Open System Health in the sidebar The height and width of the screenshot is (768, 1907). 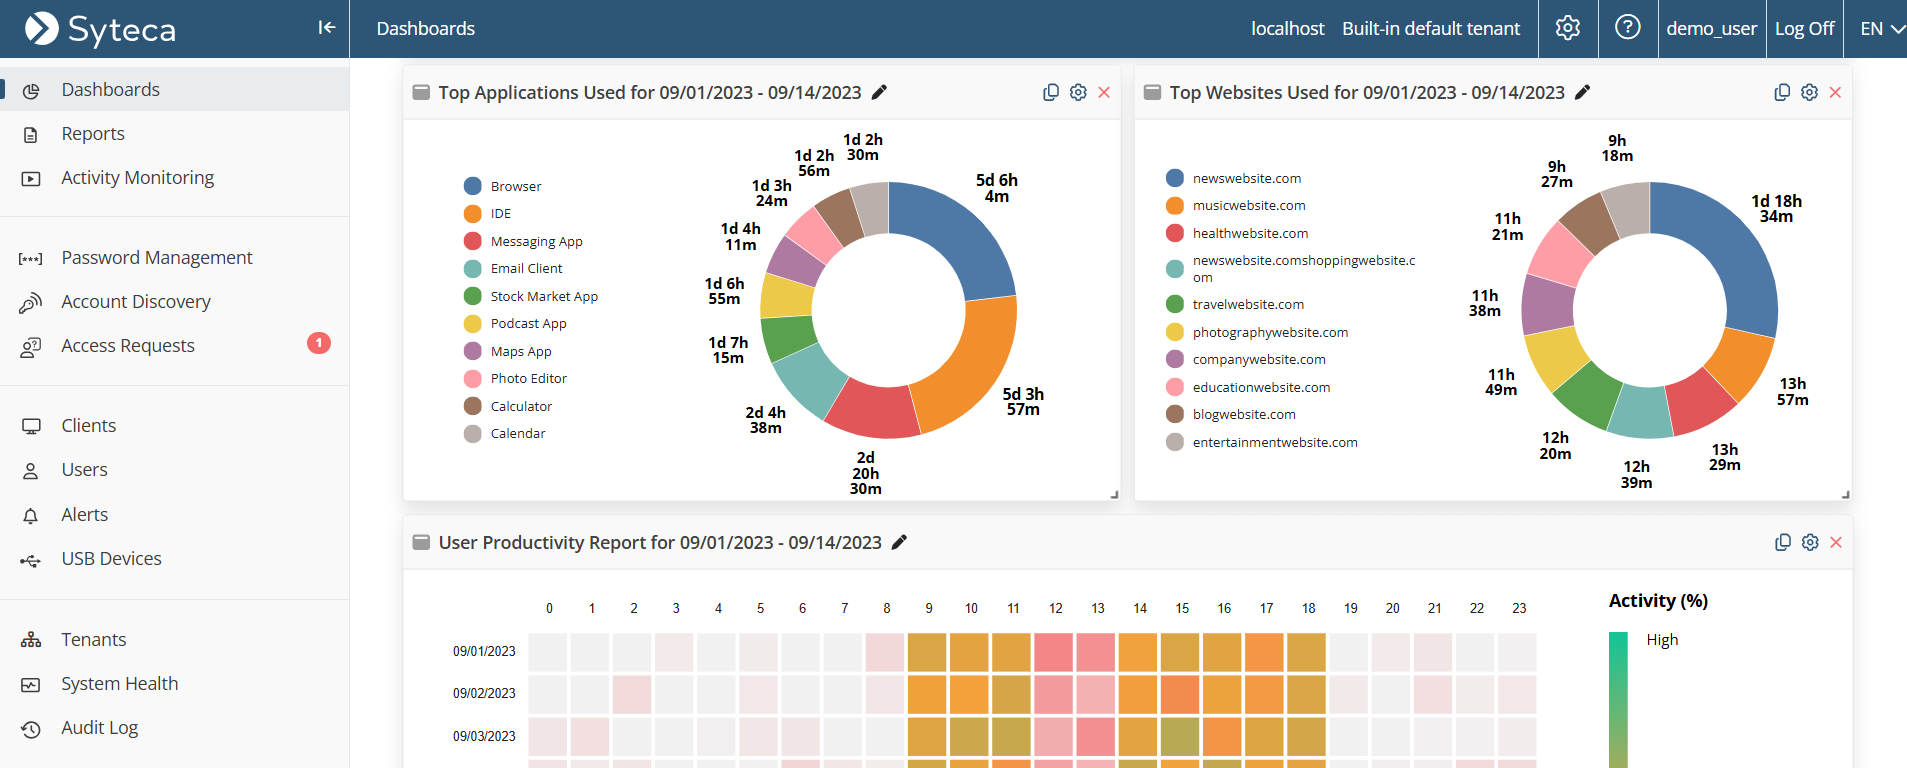click(175, 683)
